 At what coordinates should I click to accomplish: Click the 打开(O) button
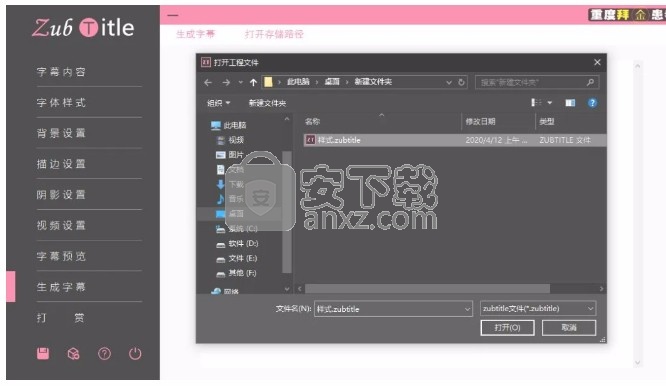[508, 327]
